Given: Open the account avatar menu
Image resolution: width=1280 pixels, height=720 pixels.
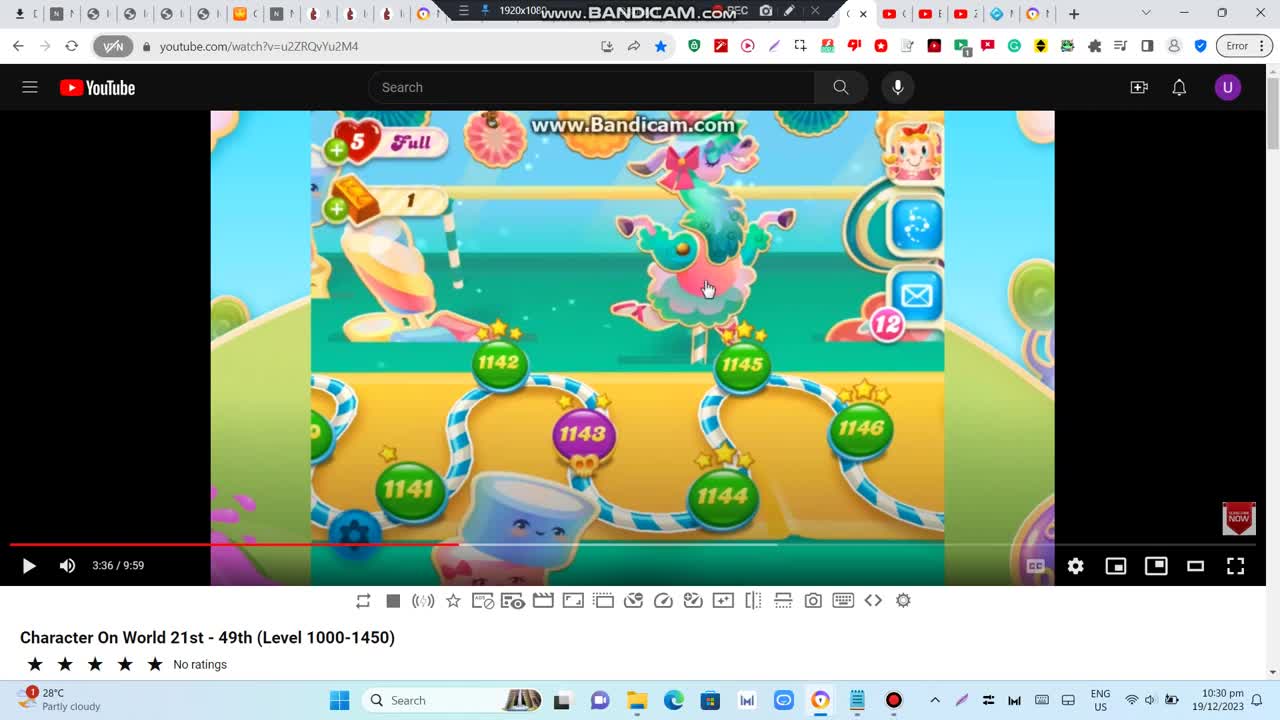Looking at the screenshot, I should [1227, 87].
